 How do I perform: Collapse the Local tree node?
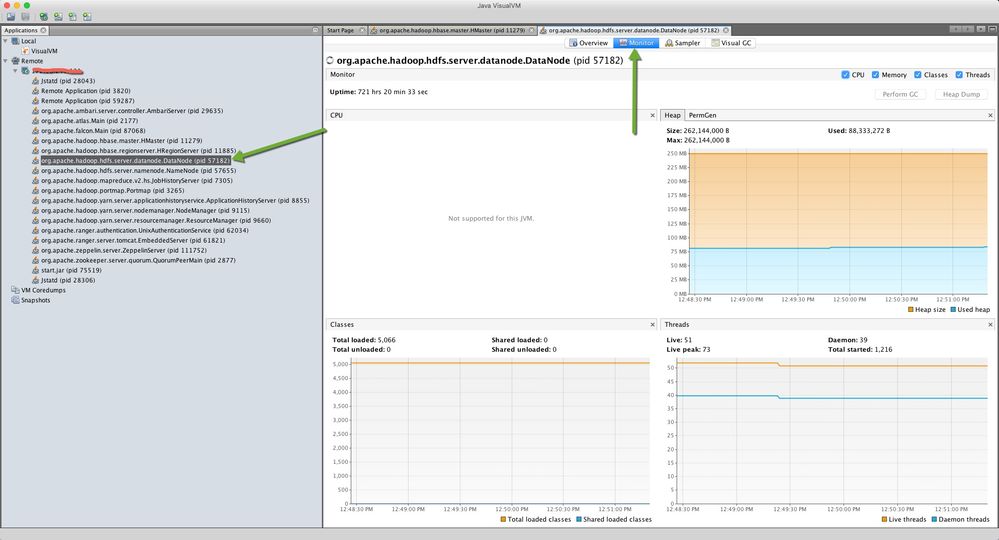tap(6, 41)
